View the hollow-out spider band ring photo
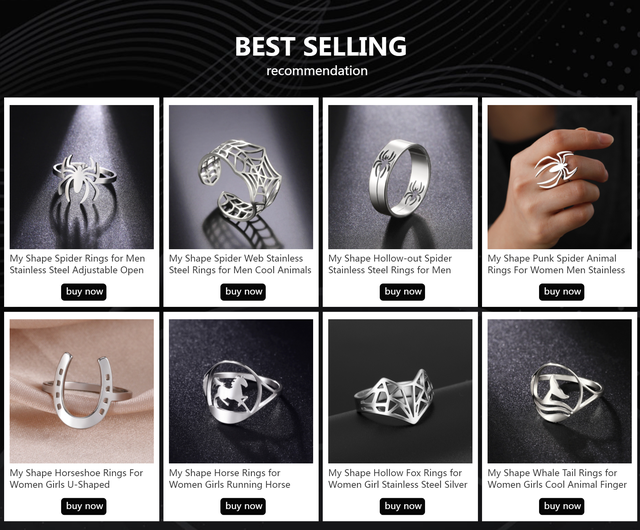 (400, 177)
